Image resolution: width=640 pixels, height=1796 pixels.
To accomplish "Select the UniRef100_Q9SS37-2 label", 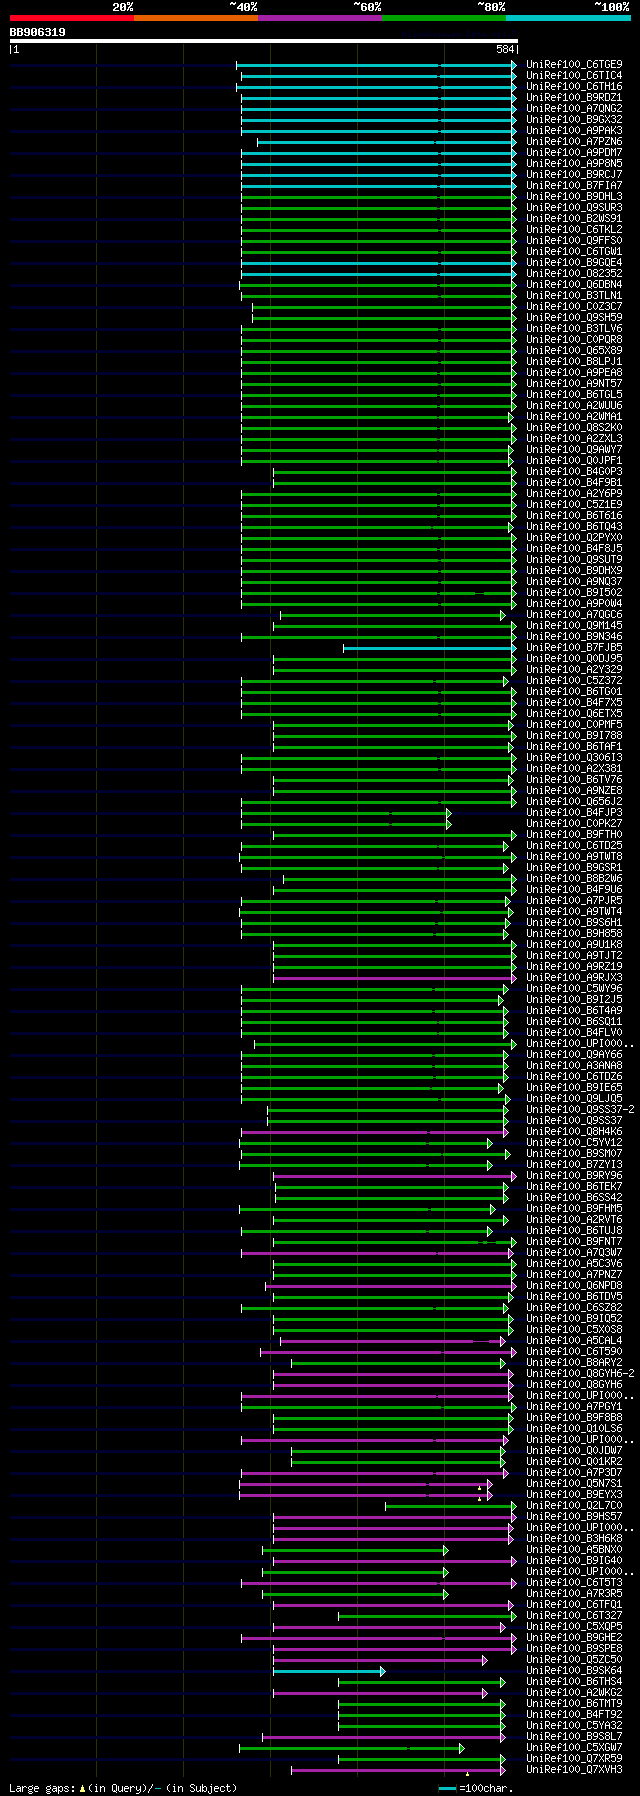I will pyautogui.click(x=580, y=1109).
